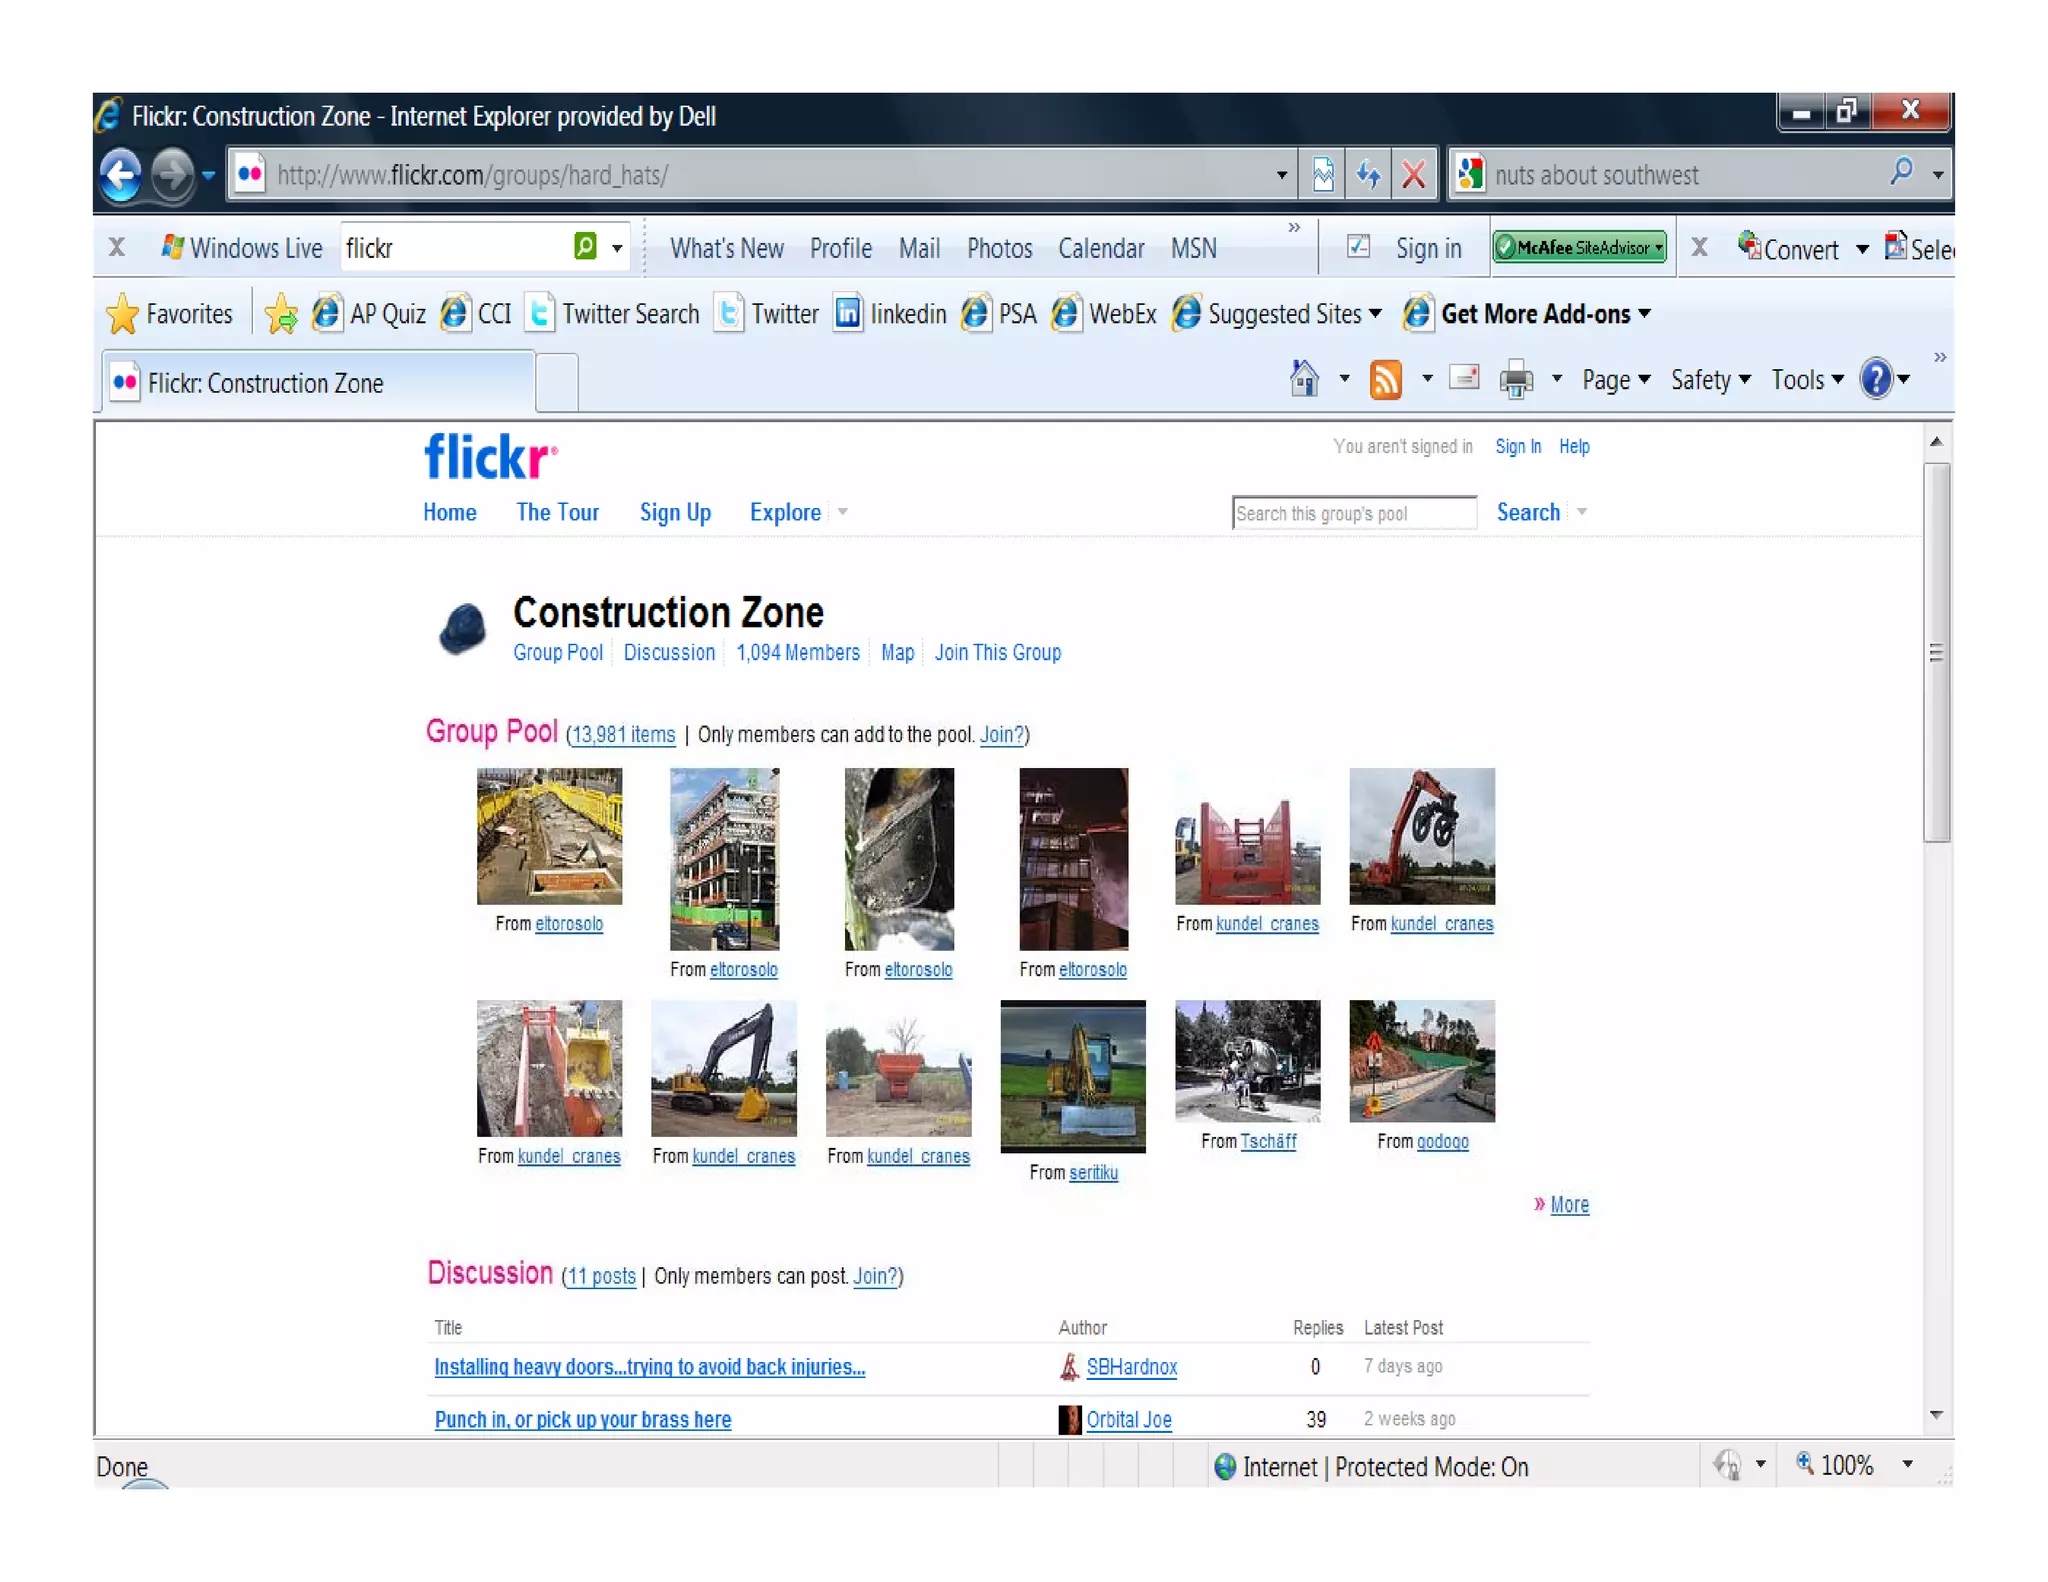
Task: Open the zoom level 100% dropdown arrow
Action: (1907, 1465)
